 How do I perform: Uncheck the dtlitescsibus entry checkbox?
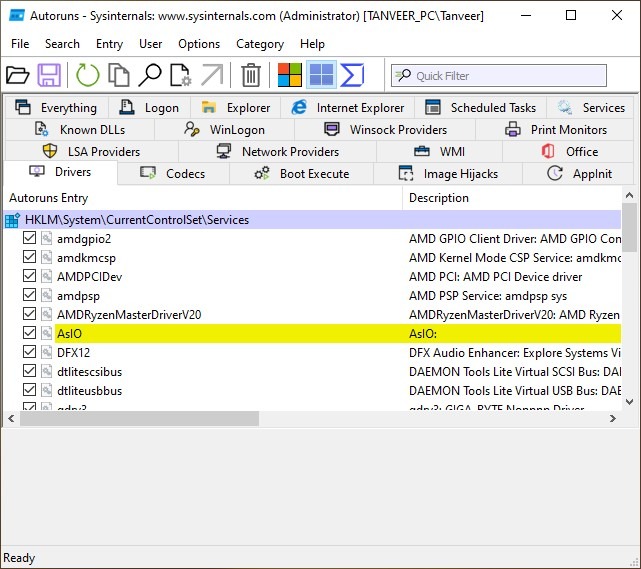coord(29,371)
